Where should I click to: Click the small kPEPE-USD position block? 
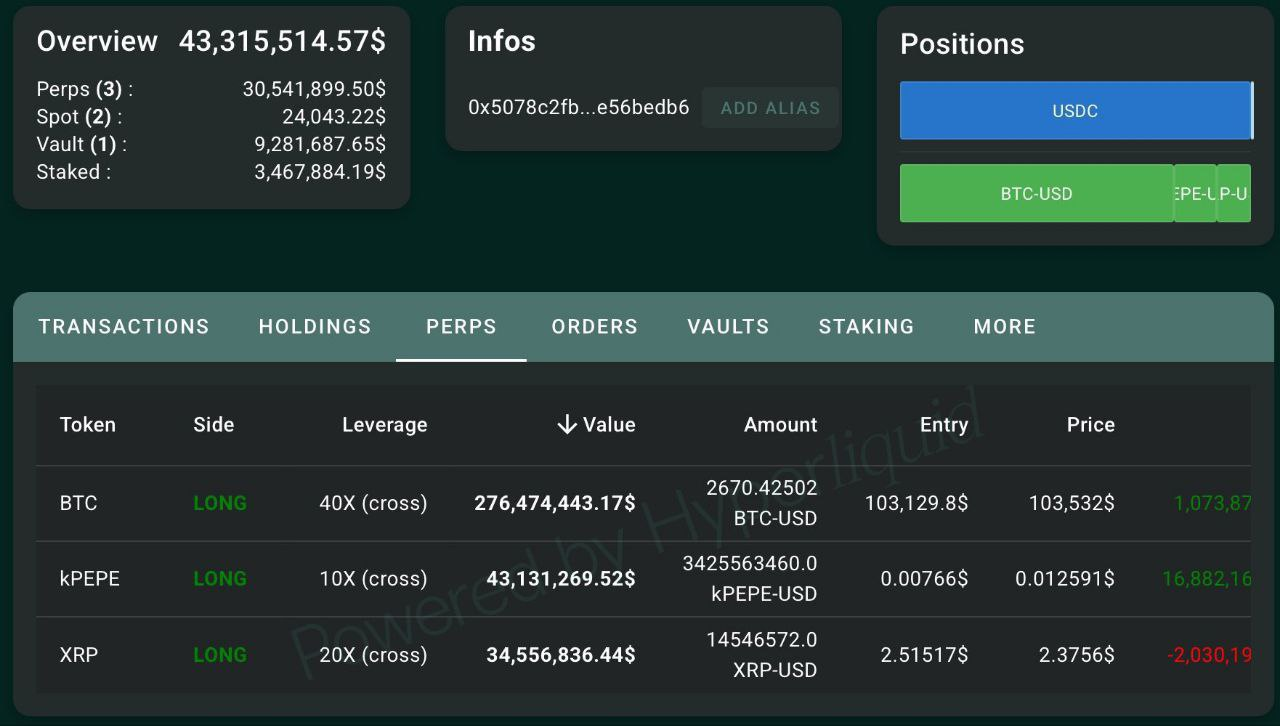pos(1195,193)
